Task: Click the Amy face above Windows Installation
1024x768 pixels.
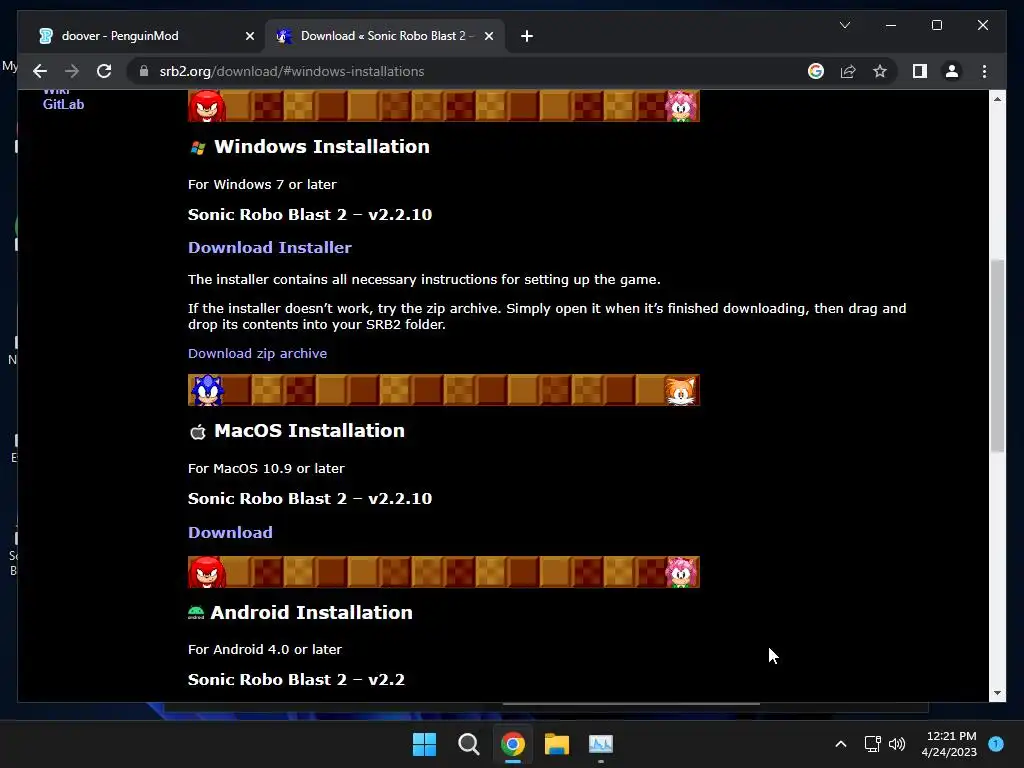Action: tap(681, 106)
